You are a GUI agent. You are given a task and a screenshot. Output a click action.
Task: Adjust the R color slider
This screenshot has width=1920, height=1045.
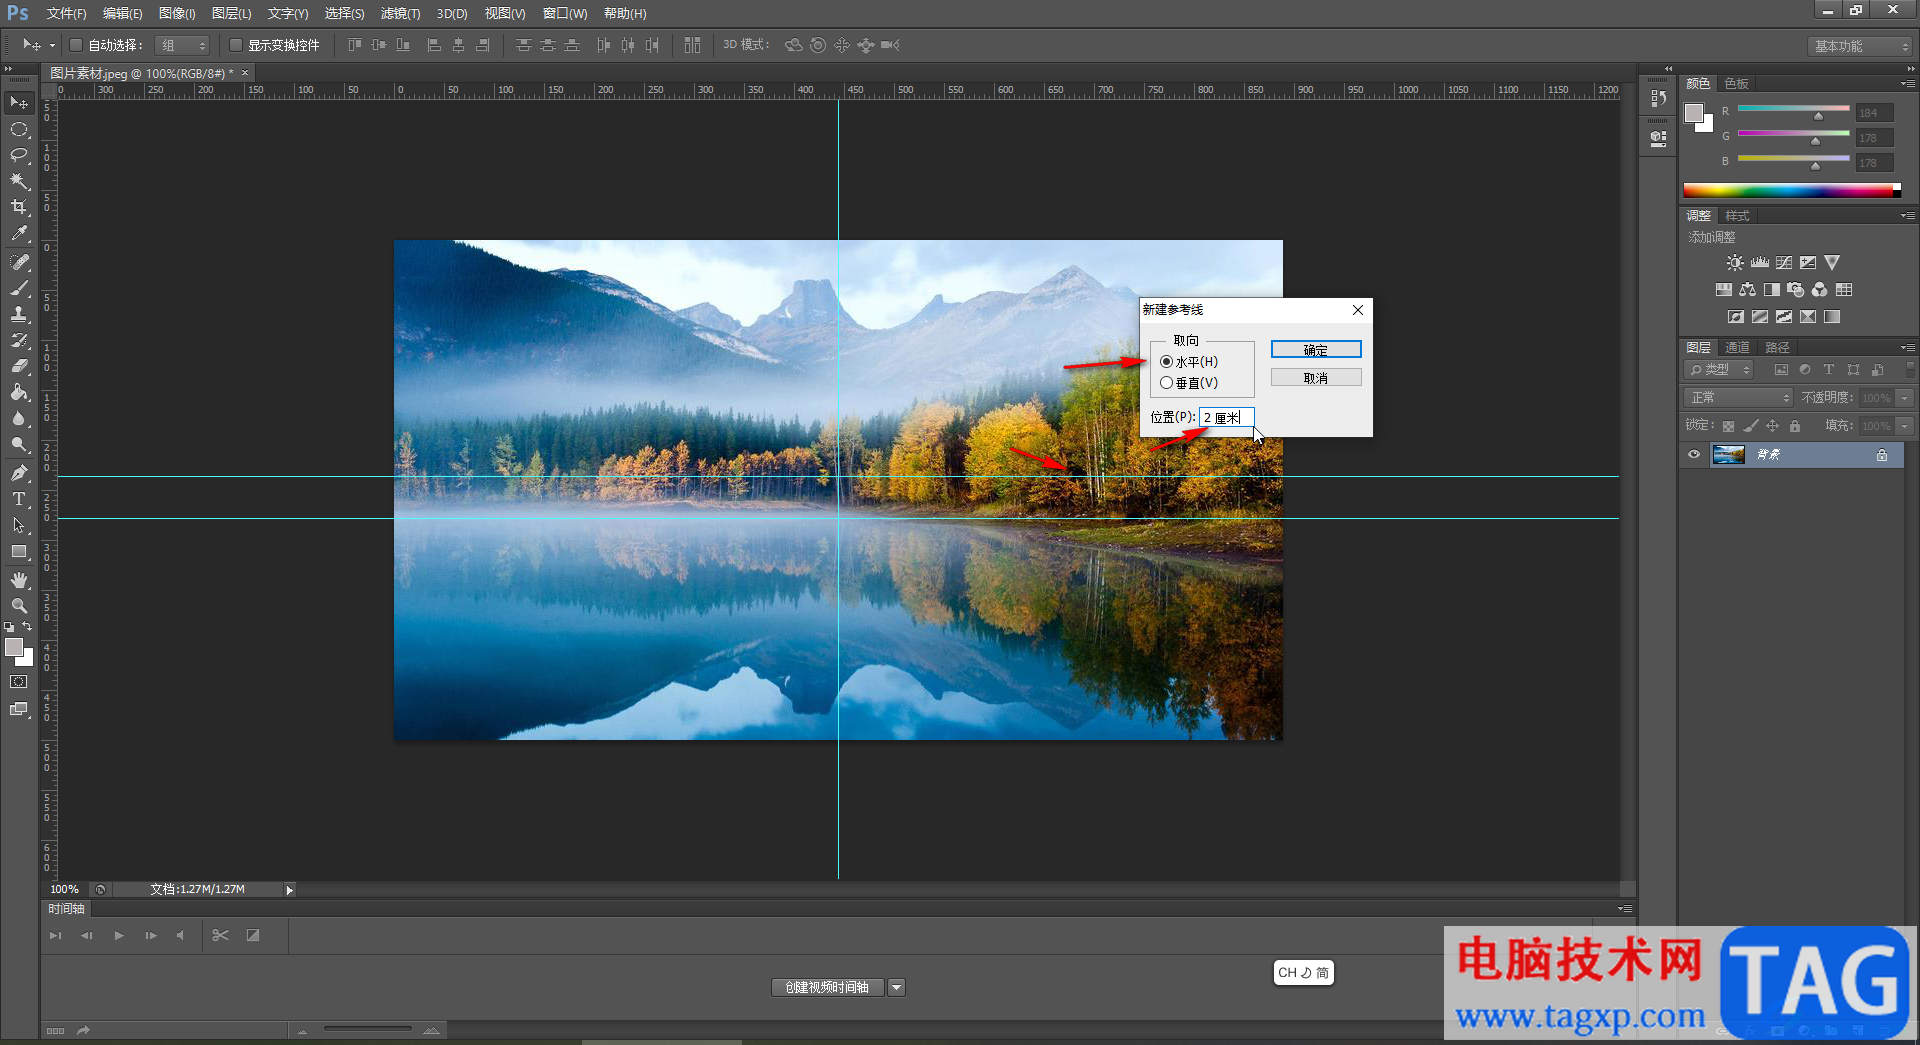tap(1818, 116)
